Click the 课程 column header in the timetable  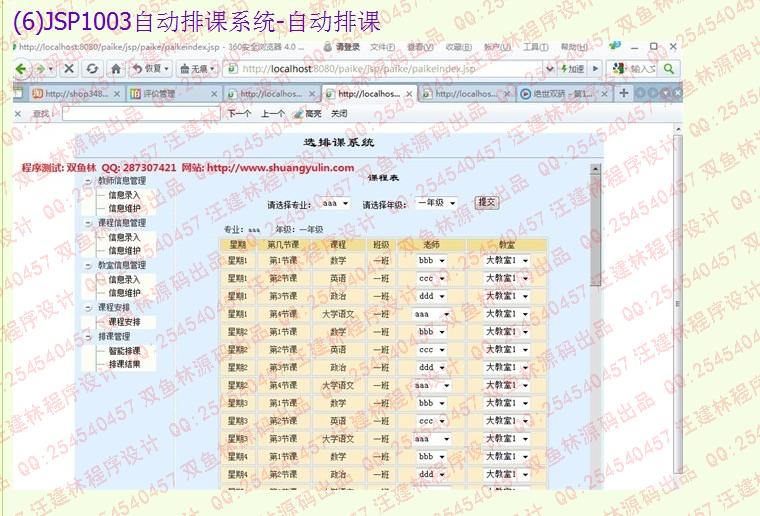point(338,245)
